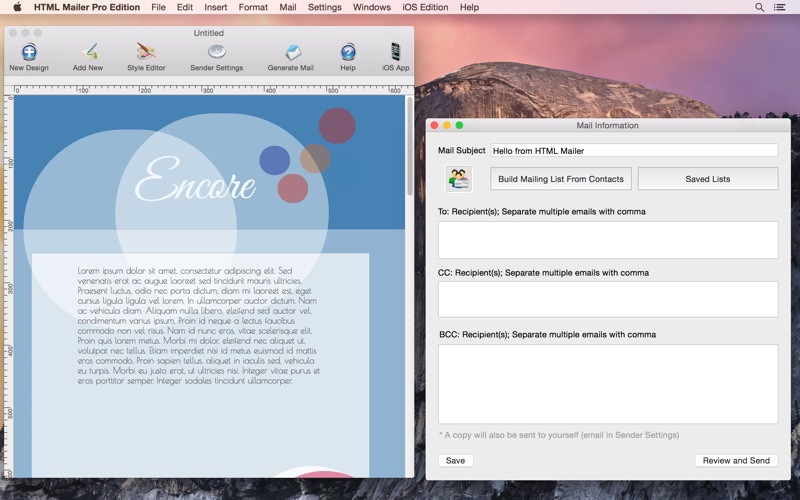
Task: Click the contacts people icon in Mail Information
Action: 459,179
